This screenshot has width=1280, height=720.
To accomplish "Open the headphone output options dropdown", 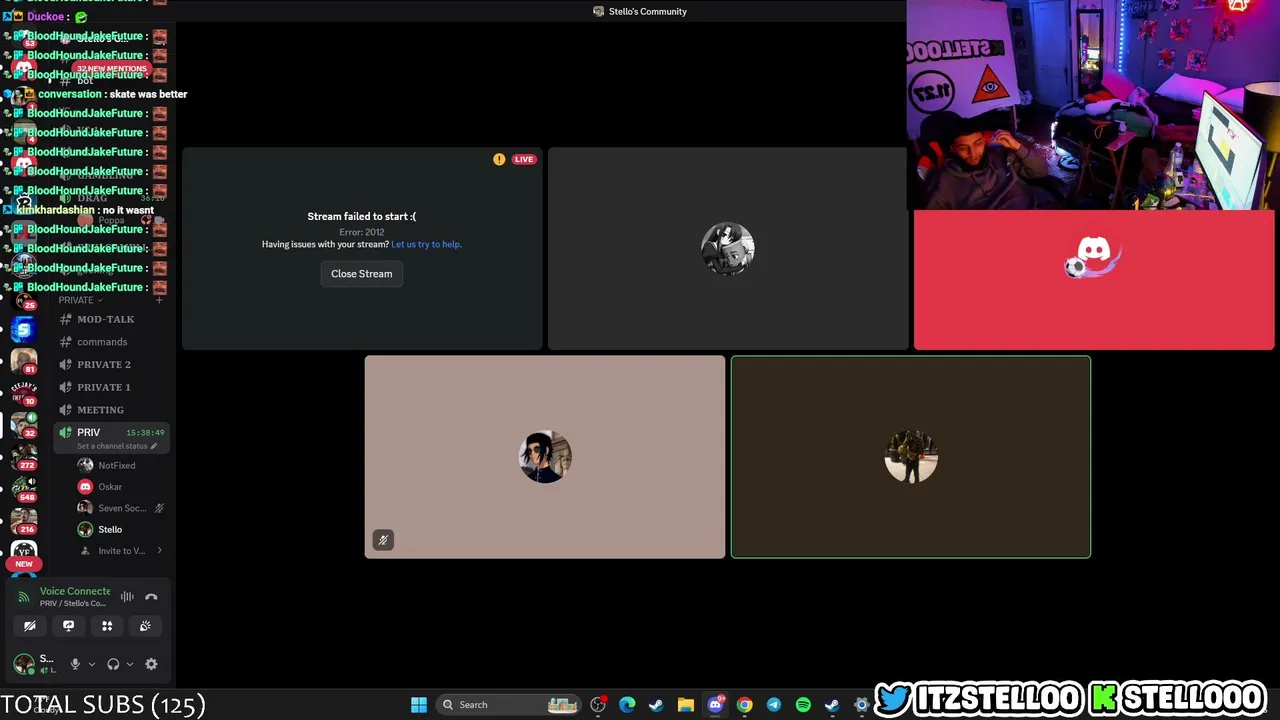I will [x=129, y=664].
